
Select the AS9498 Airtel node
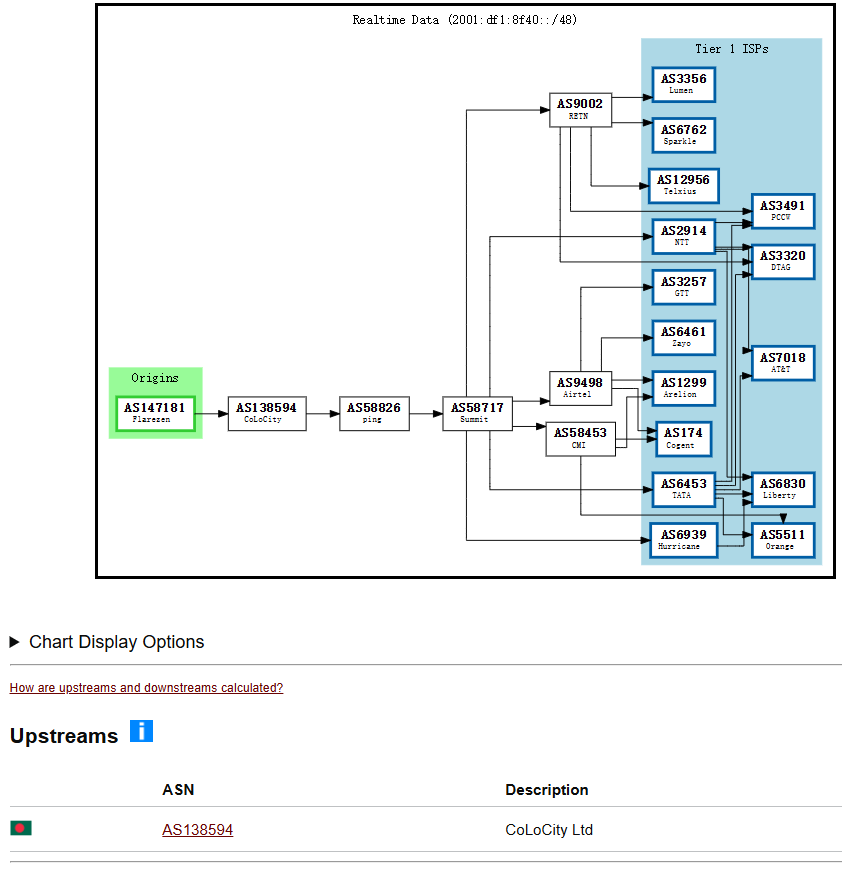point(580,388)
